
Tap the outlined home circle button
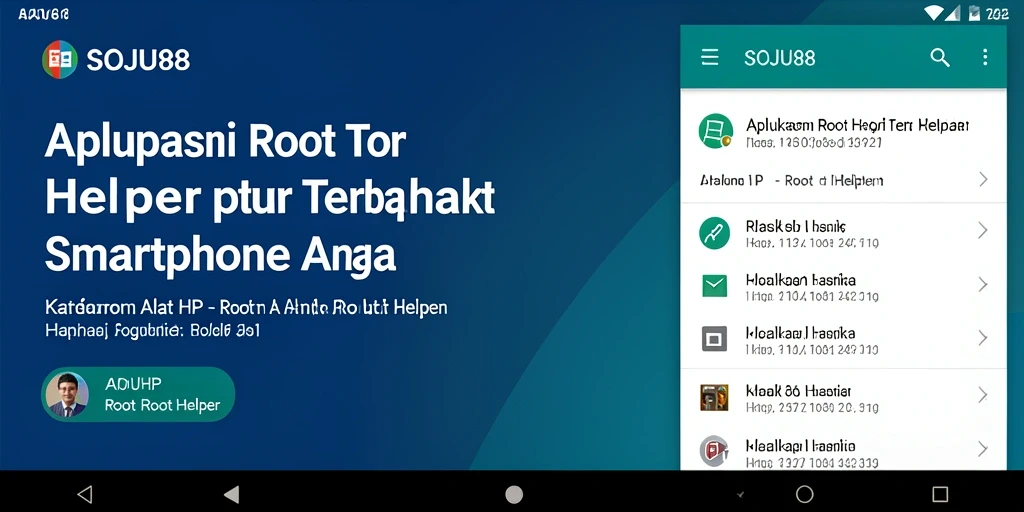[805, 494]
